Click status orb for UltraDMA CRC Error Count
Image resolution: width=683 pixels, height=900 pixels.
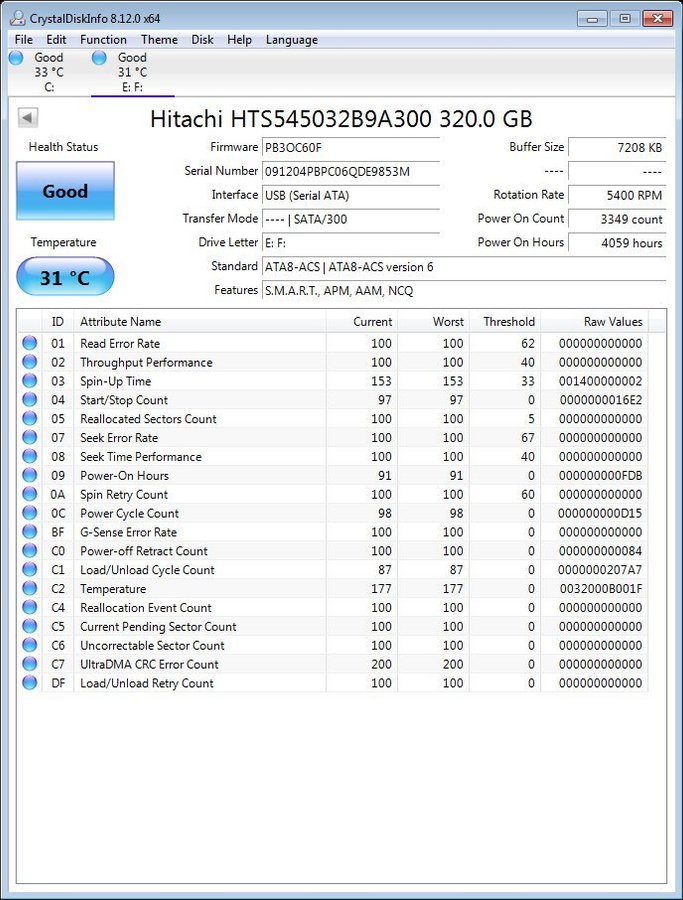pyautogui.click(x=29, y=665)
